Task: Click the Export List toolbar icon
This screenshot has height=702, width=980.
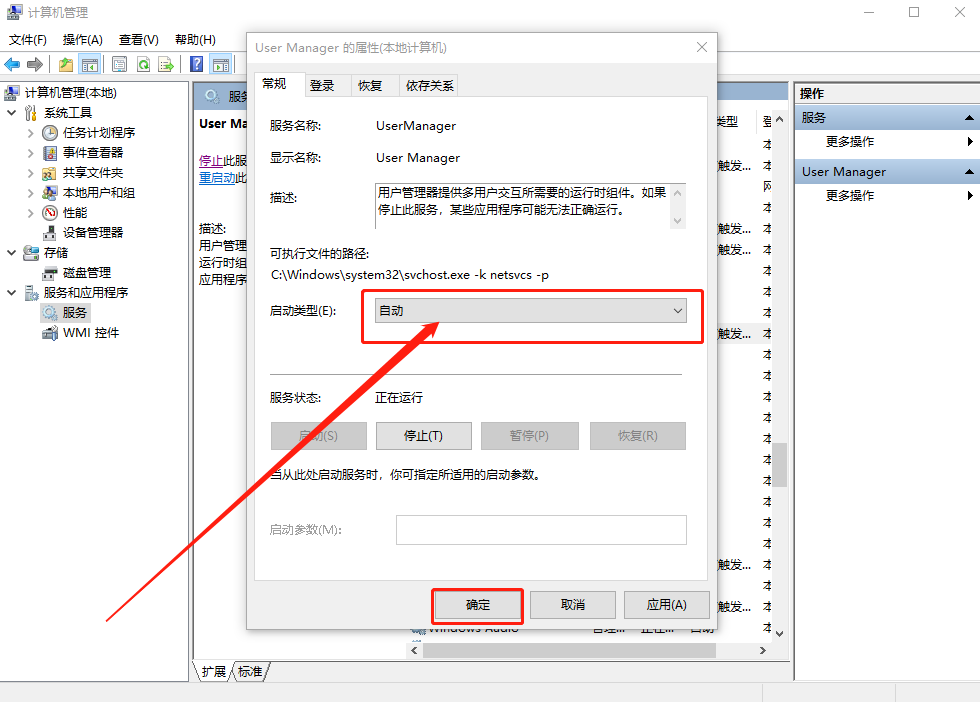Action: tap(166, 64)
